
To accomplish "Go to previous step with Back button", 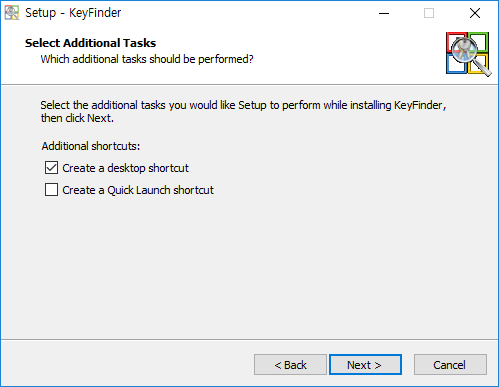I will [x=290, y=365].
